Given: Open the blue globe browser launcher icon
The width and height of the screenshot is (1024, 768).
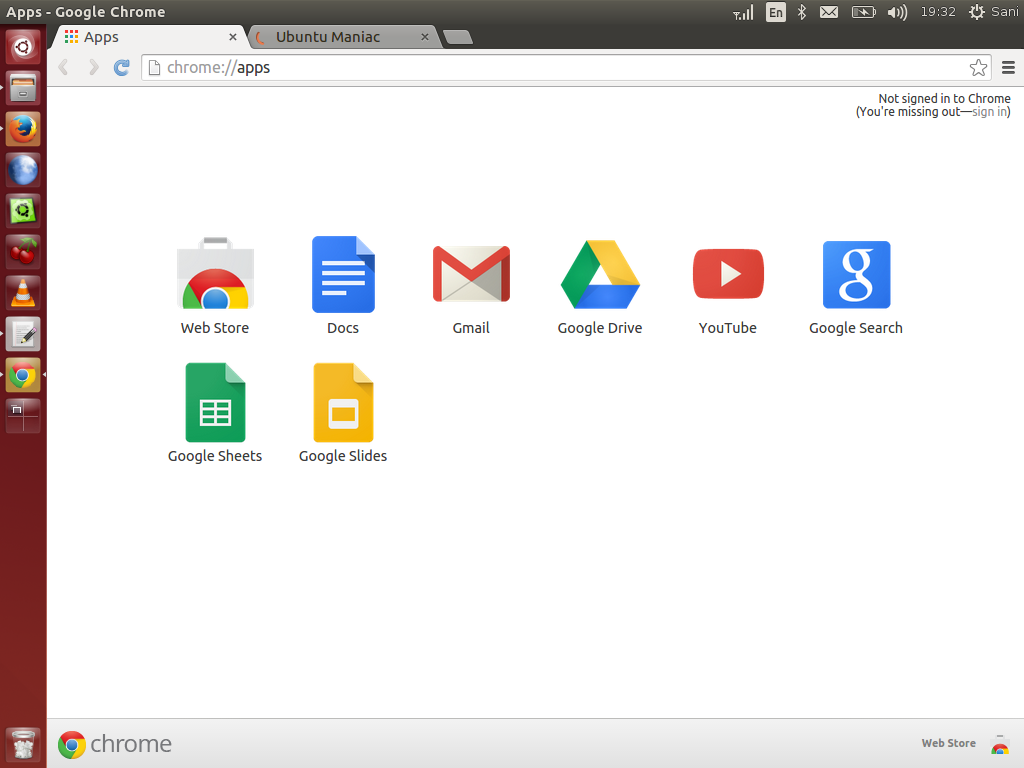Looking at the screenshot, I should pyautogui.click(x=23, y=170).
